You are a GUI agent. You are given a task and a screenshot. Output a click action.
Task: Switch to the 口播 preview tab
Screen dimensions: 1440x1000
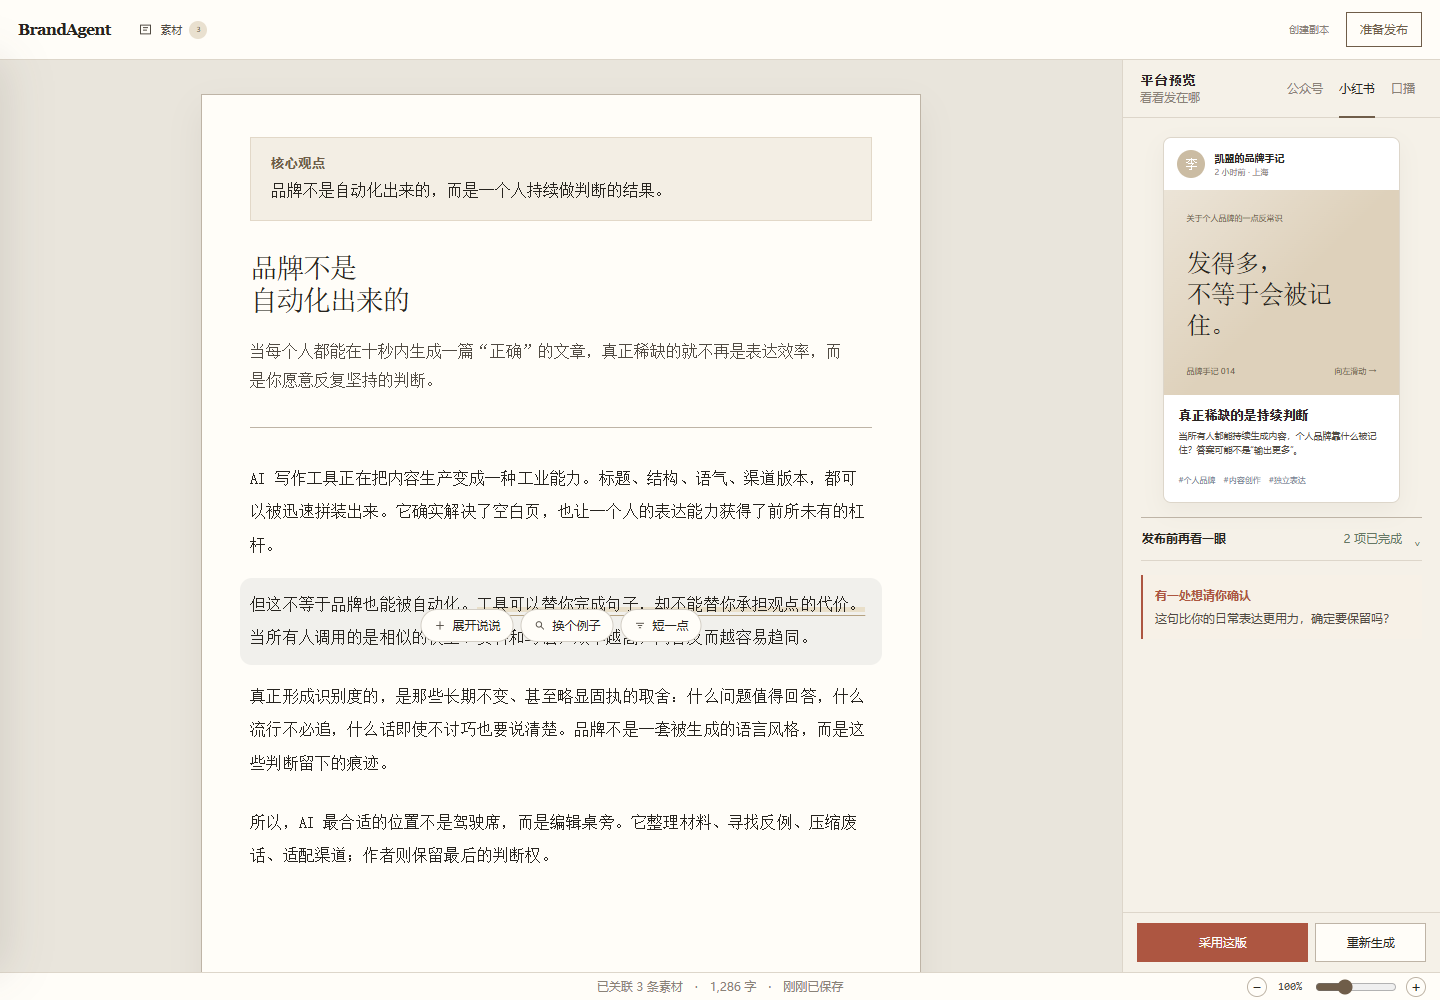coord(1403,89)
